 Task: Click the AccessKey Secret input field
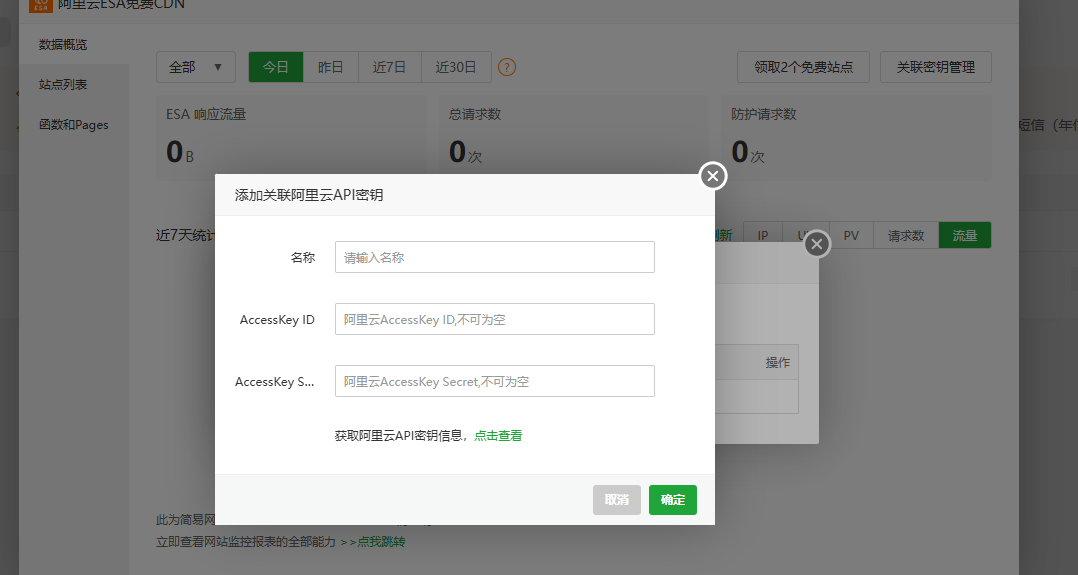(494, 381)
